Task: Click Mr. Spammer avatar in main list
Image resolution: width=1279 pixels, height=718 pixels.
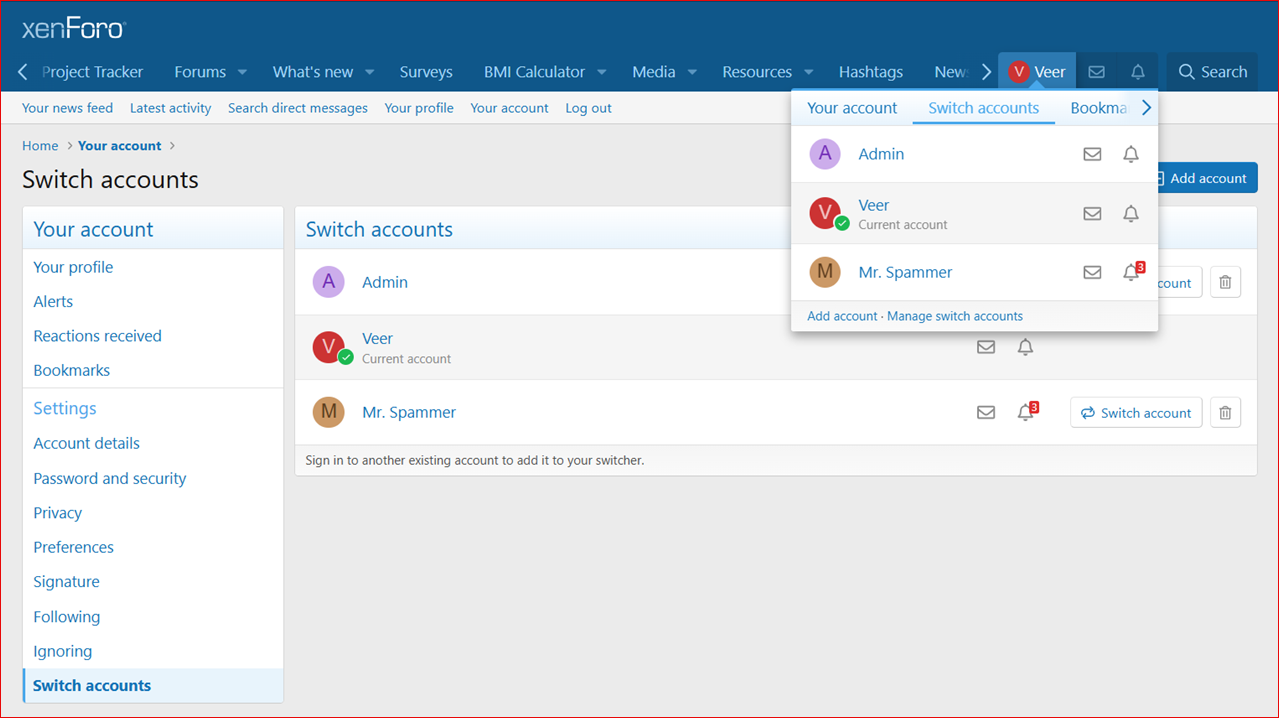Action: pos(328,412)
